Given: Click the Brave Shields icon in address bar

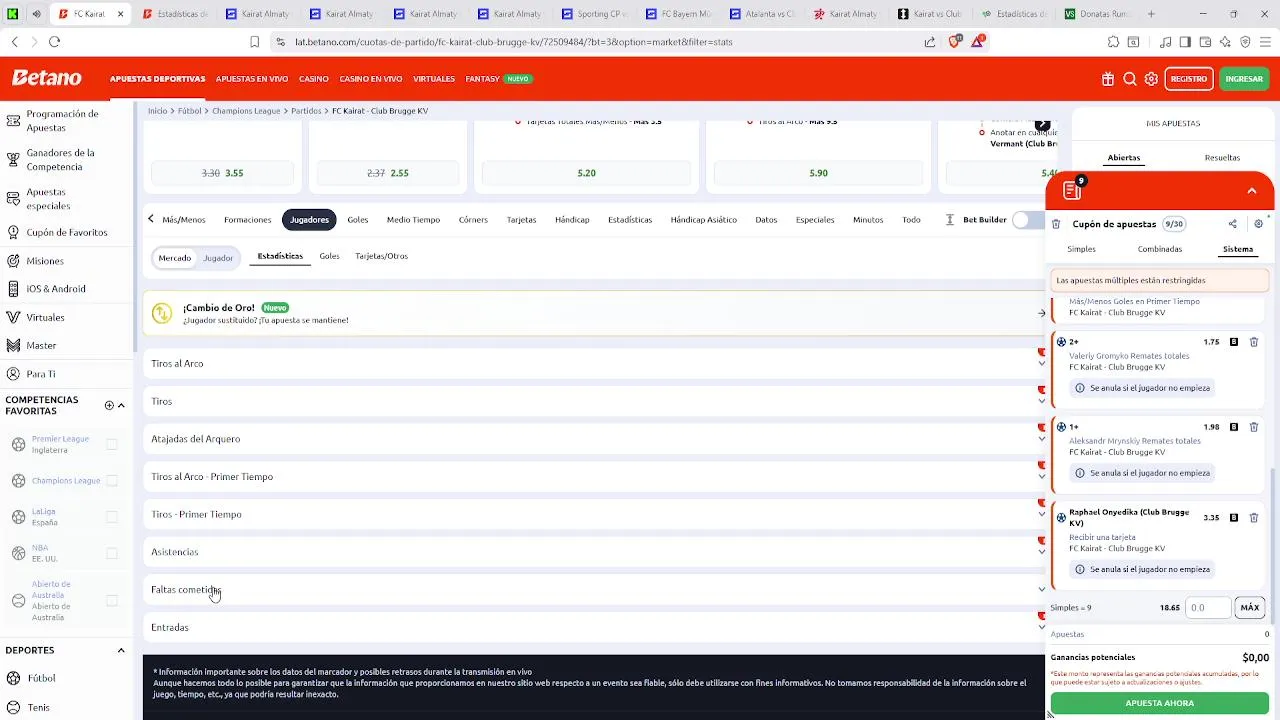Looking at the screenshot, I should click(x=955, y=42).
